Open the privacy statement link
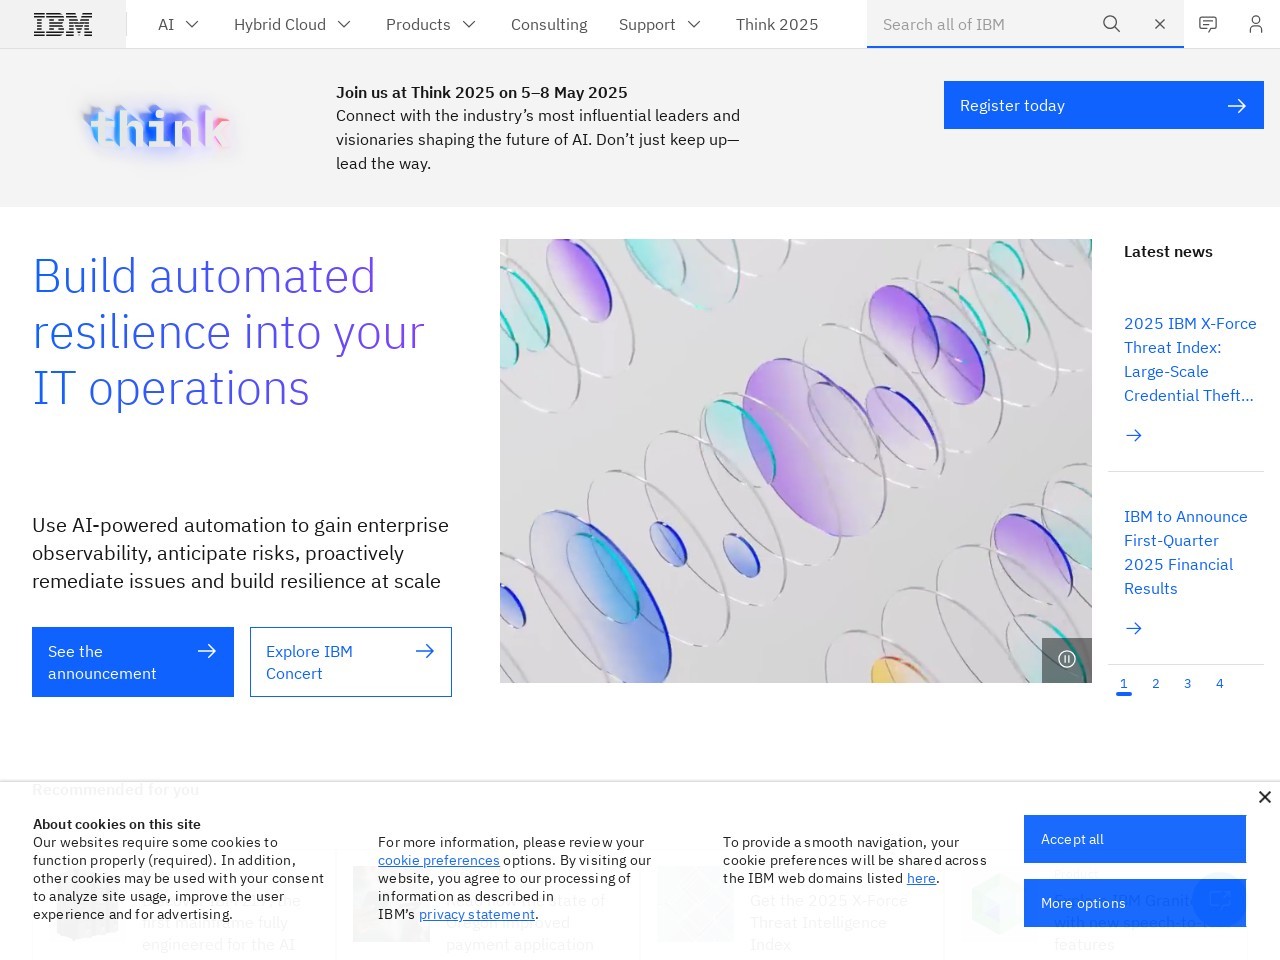Viewport: 1280px width, 960px height. [x=477, y=914]
